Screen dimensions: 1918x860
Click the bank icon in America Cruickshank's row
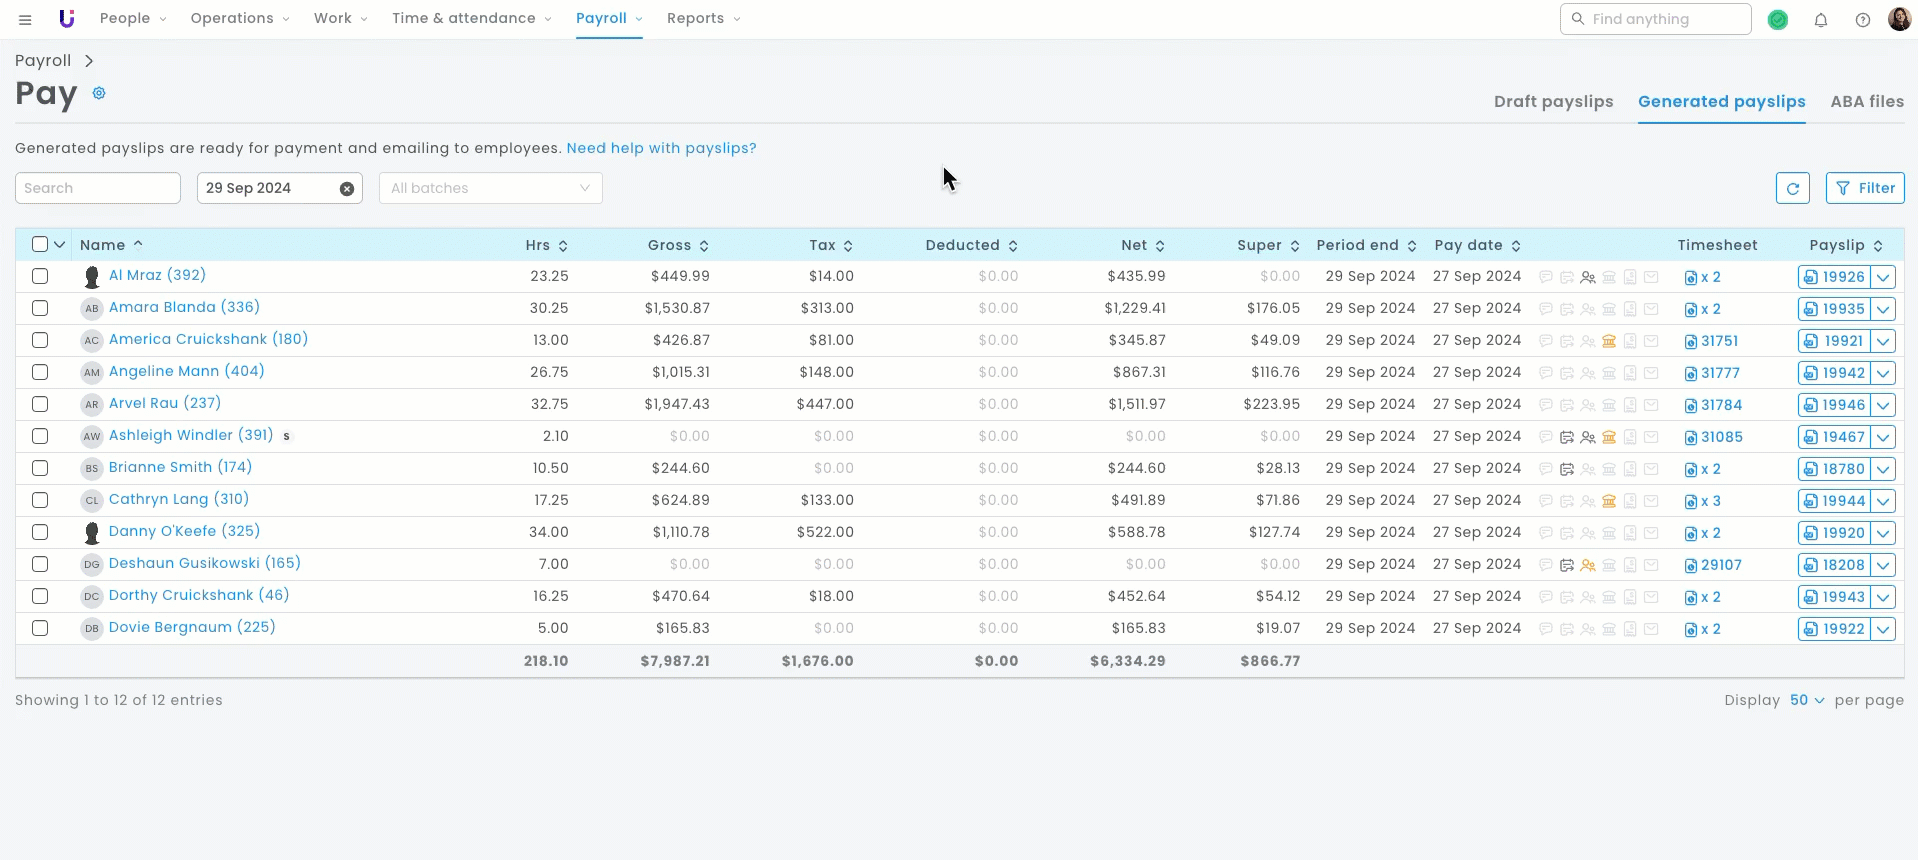click(1609, 341)
